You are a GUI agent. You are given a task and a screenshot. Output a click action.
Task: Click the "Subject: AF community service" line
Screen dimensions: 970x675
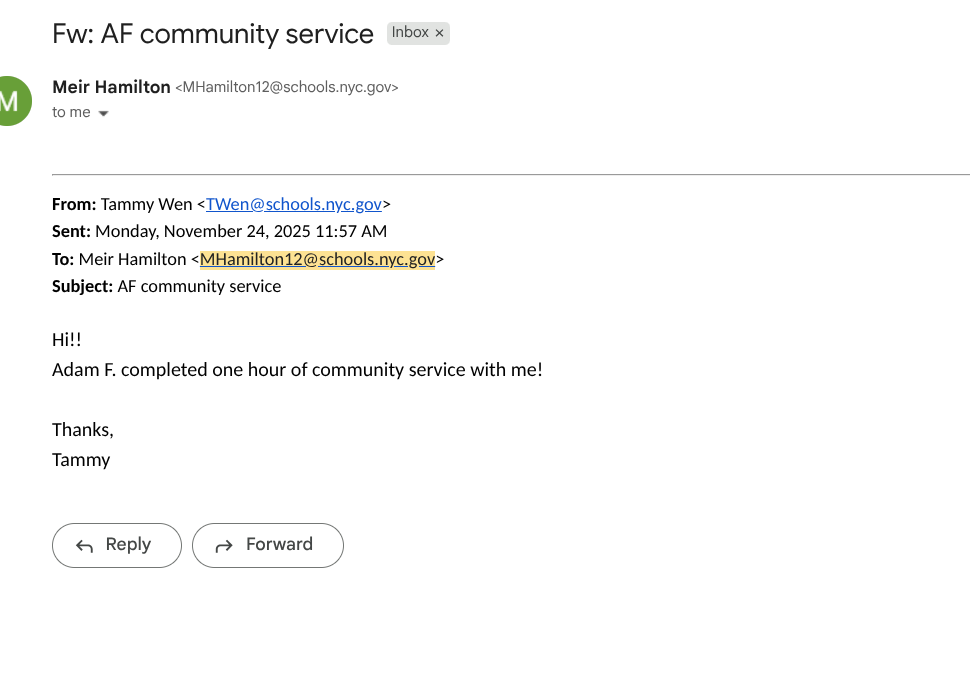(x=166, y=286)
